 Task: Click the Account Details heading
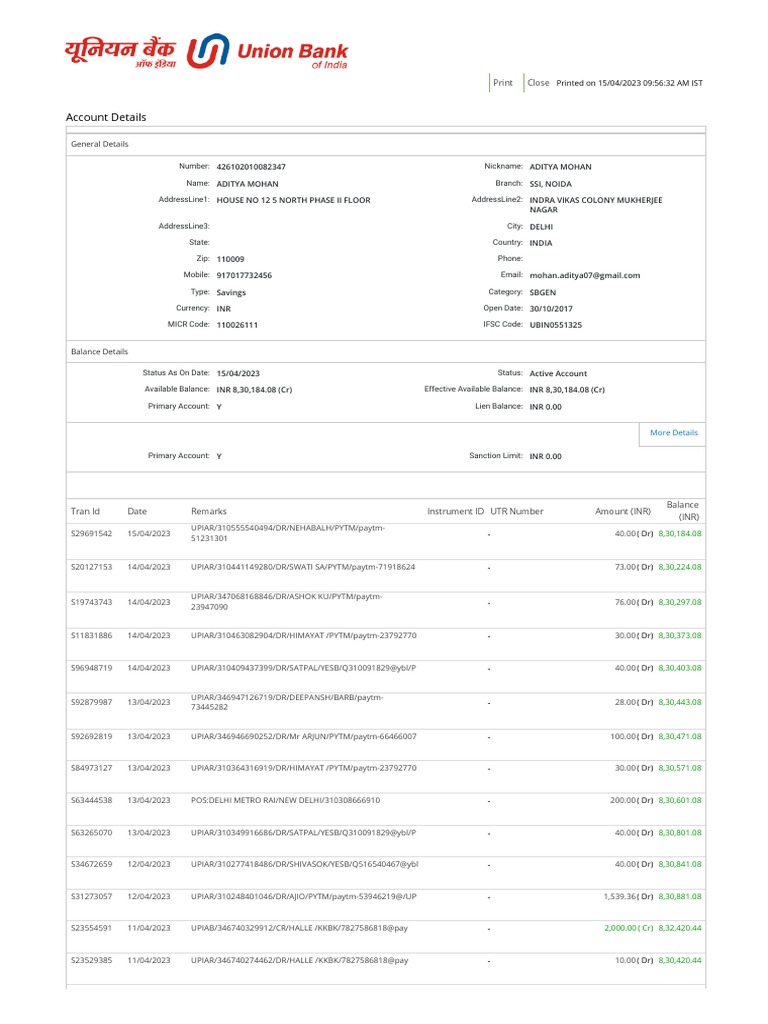(106, 117)
